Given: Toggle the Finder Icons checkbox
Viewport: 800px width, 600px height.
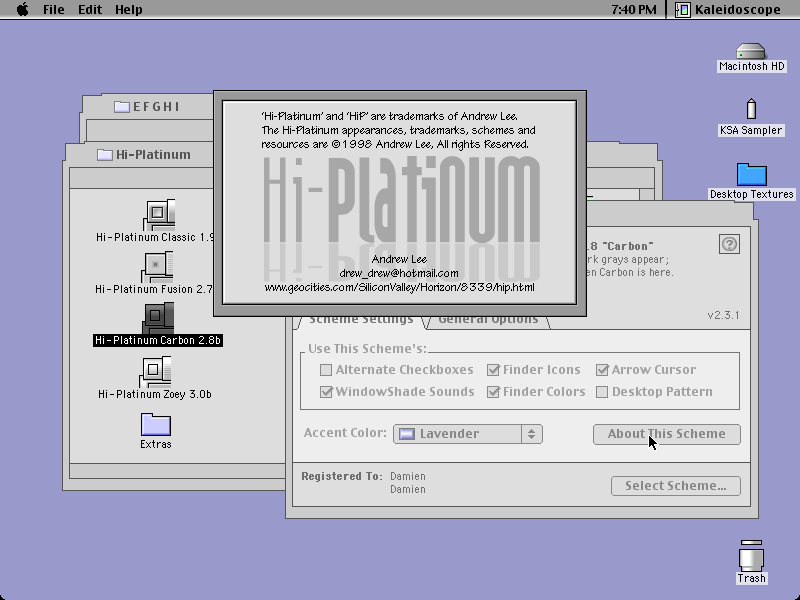Looking at the screenshot, I should (x=493, y=370).
